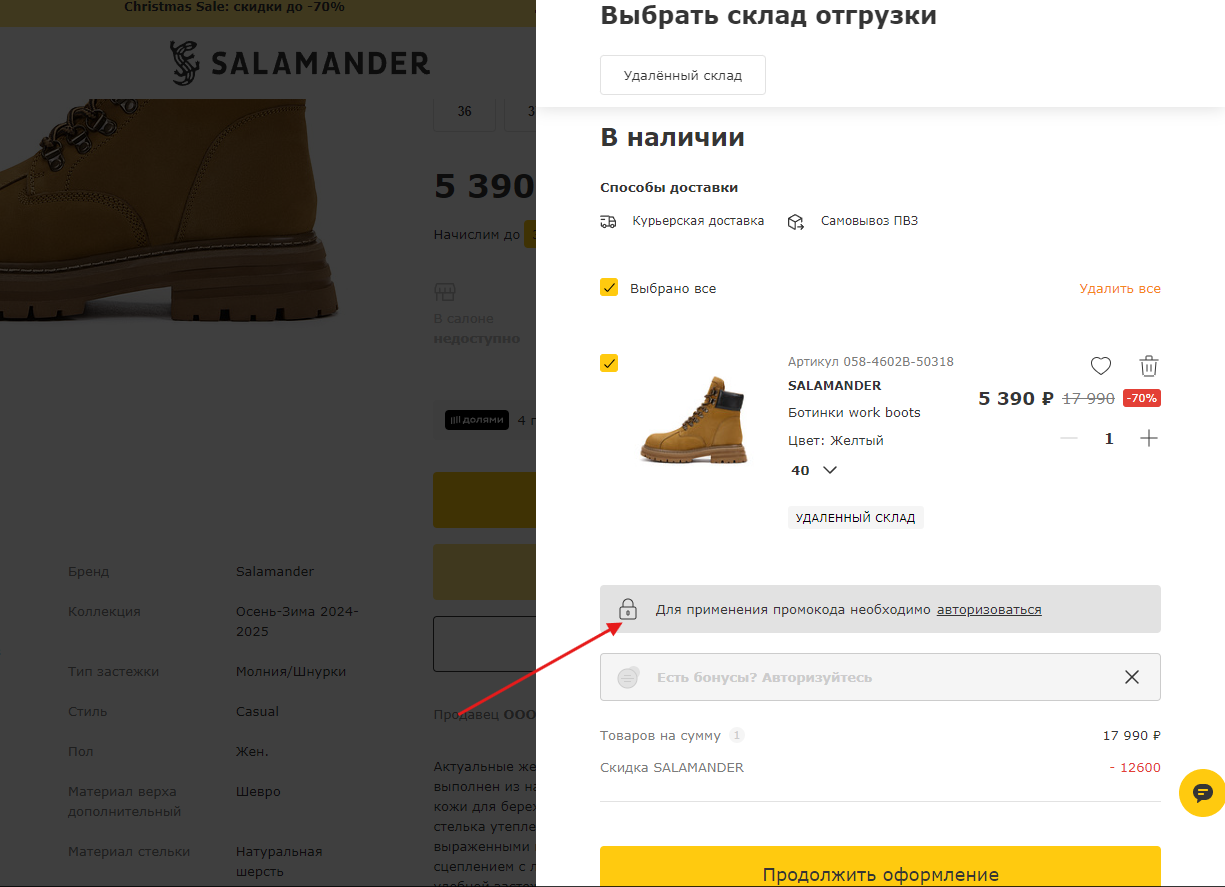Decrease quantity with the minus button
This screenshot has width=1225, height=887.
point(1069,438)
